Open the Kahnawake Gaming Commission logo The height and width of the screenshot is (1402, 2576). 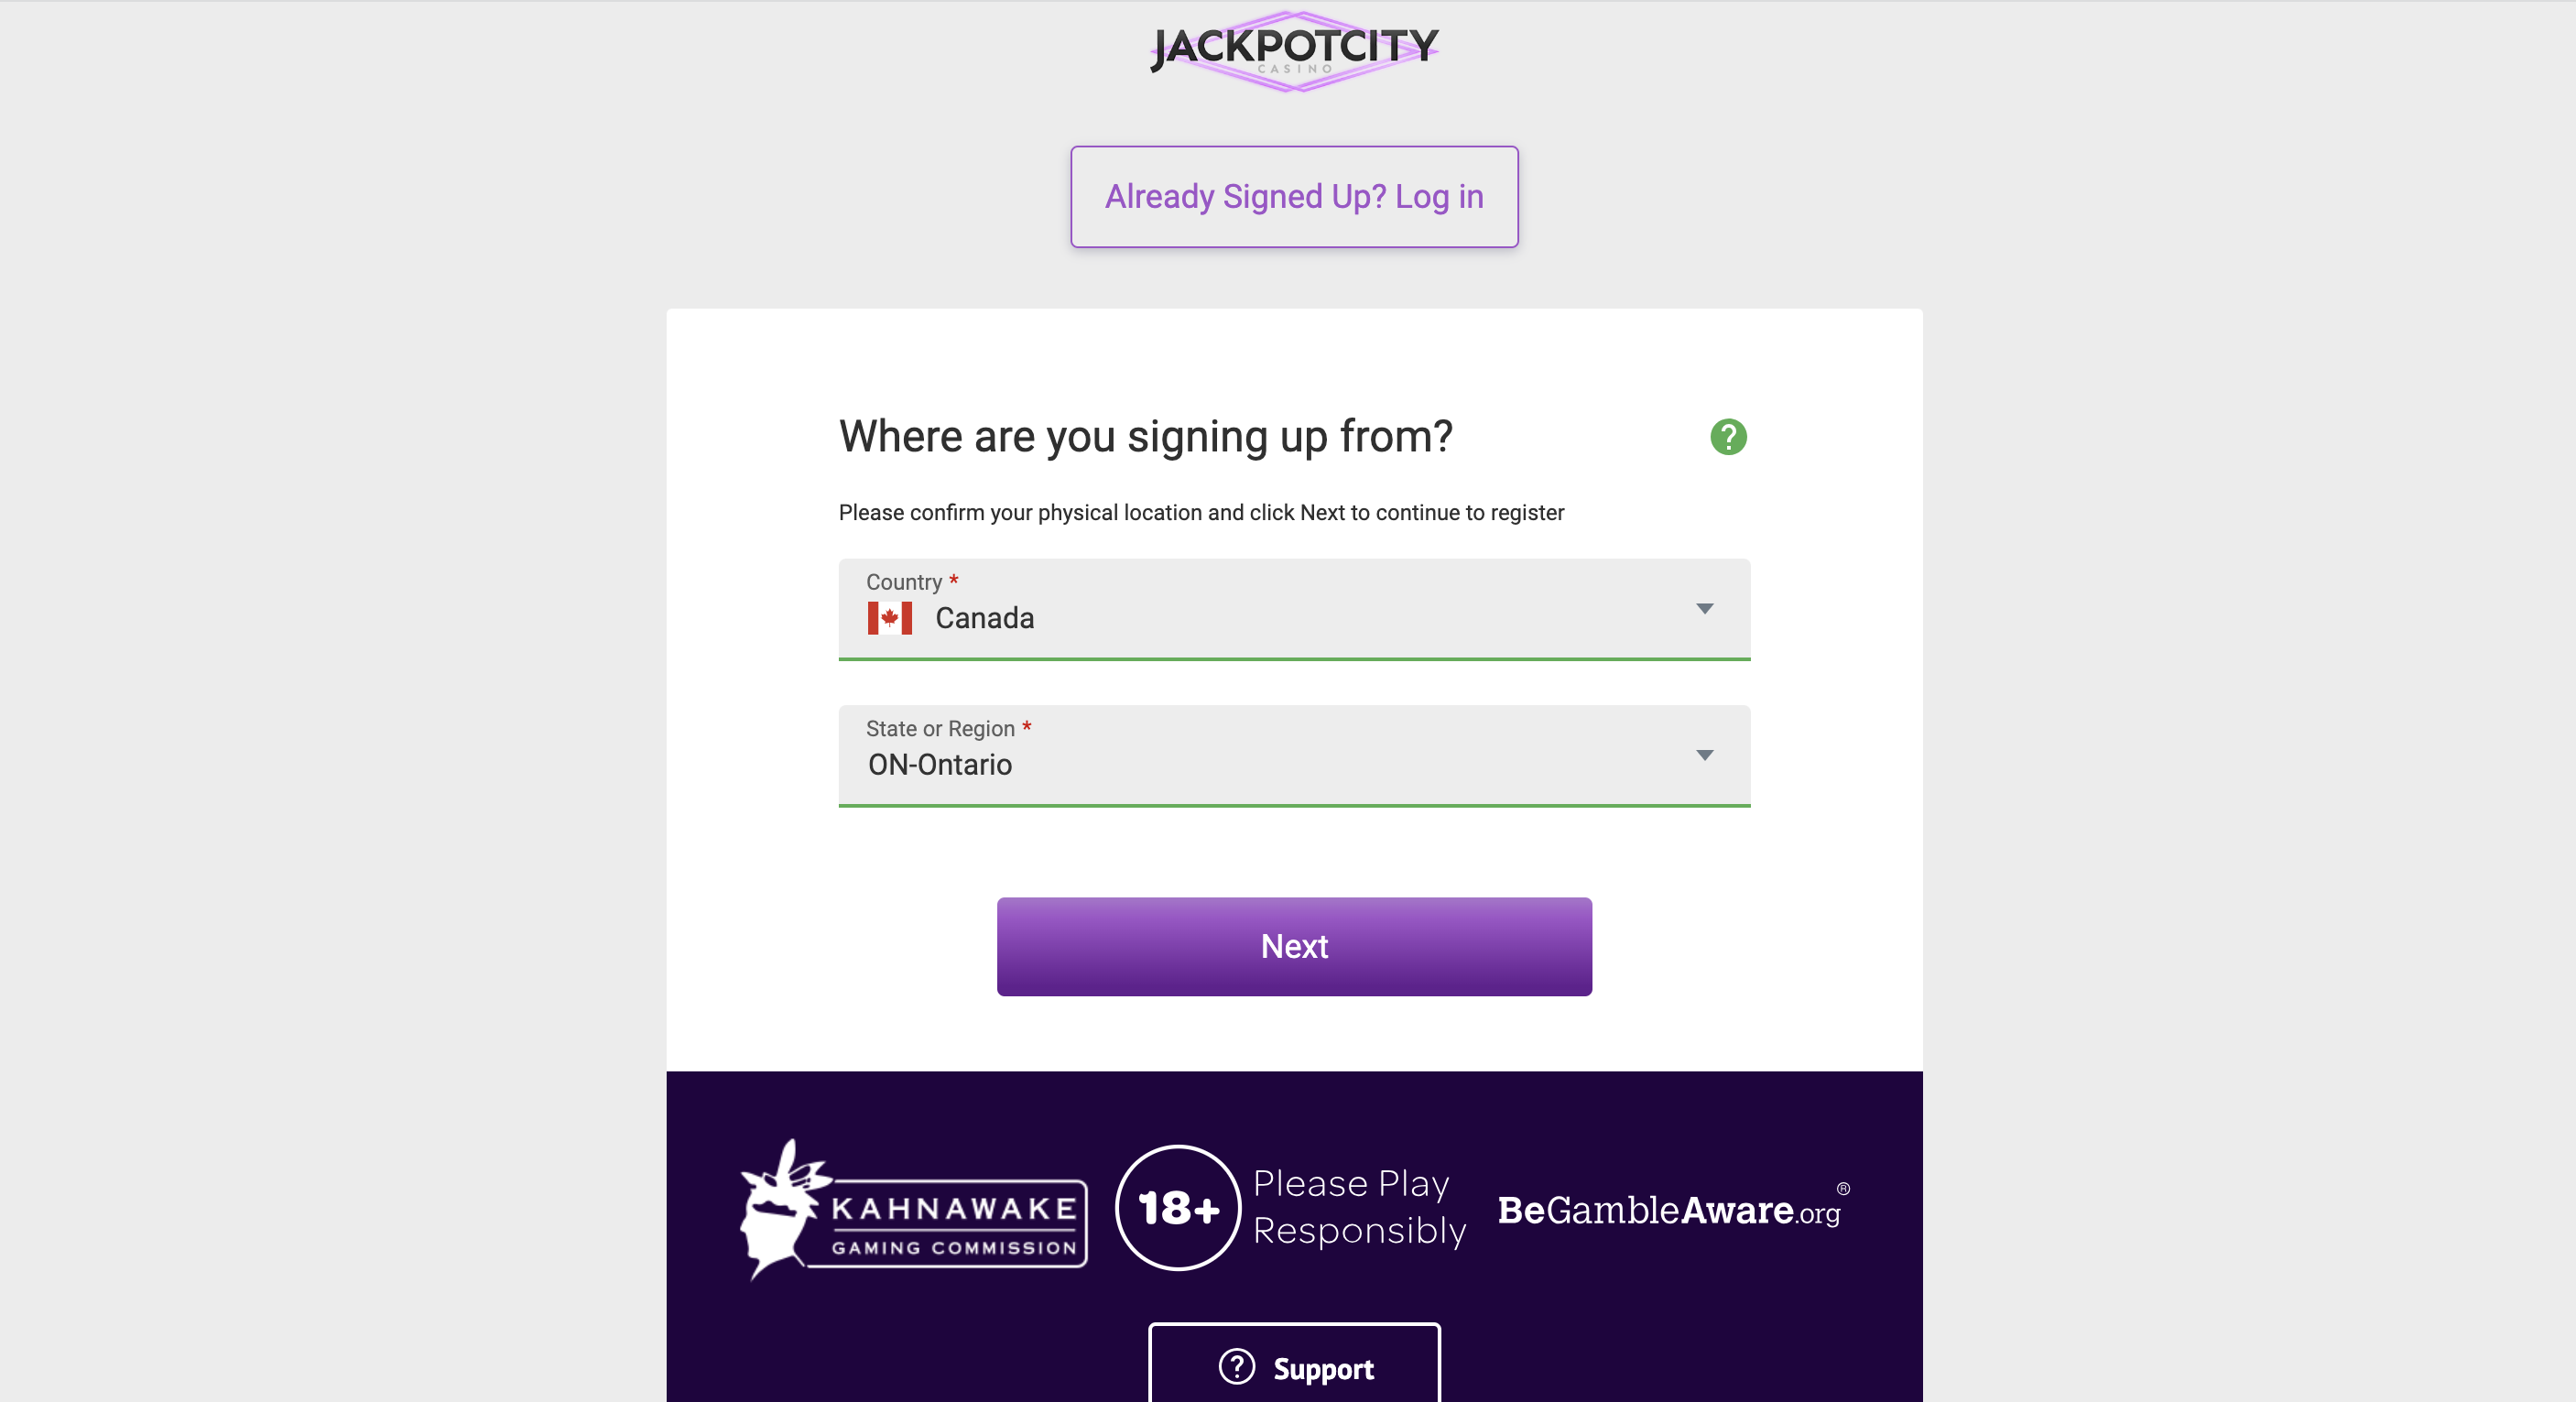pyautogui.click(x=913, y=1210)
